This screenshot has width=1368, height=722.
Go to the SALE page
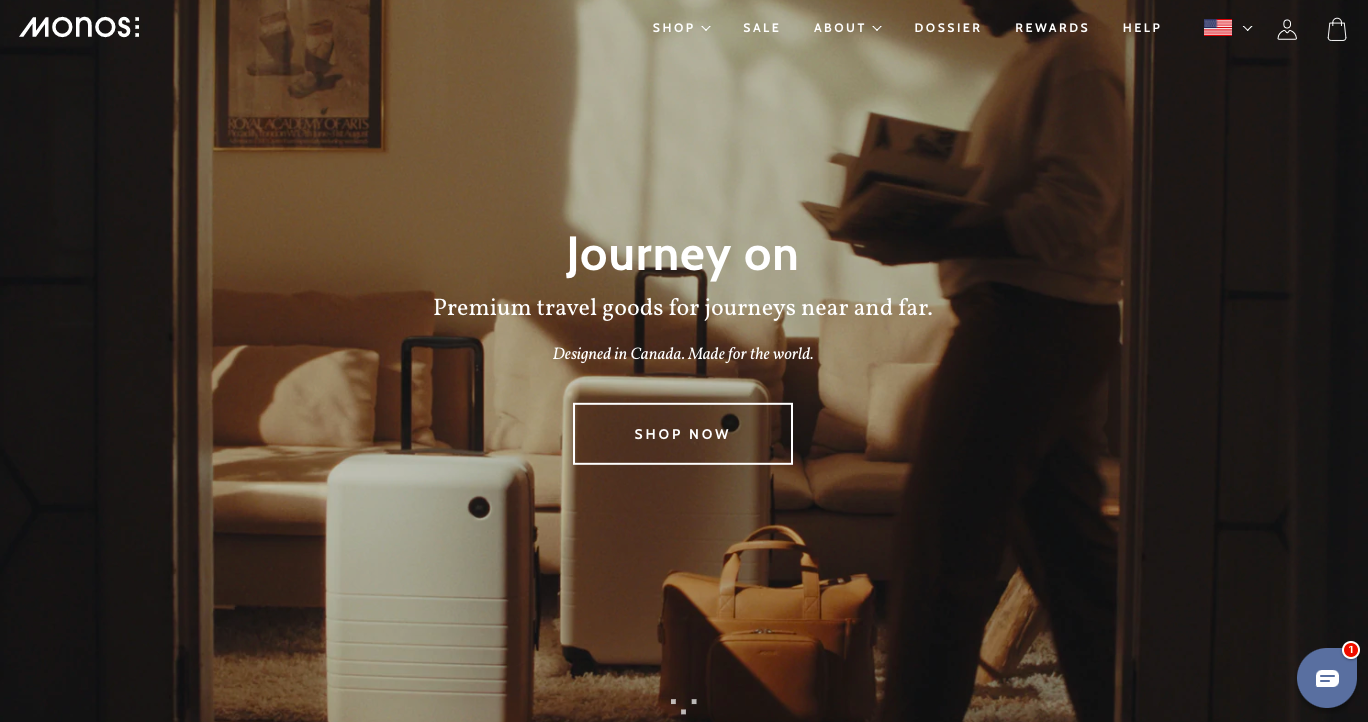tap(762, 28)
